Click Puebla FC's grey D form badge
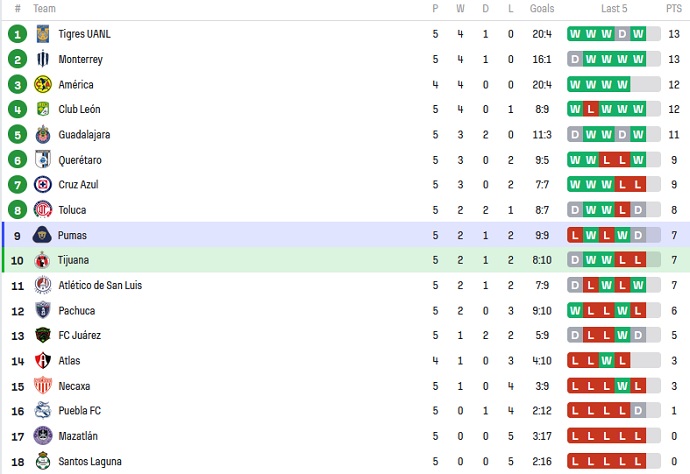 click(638, 411)
